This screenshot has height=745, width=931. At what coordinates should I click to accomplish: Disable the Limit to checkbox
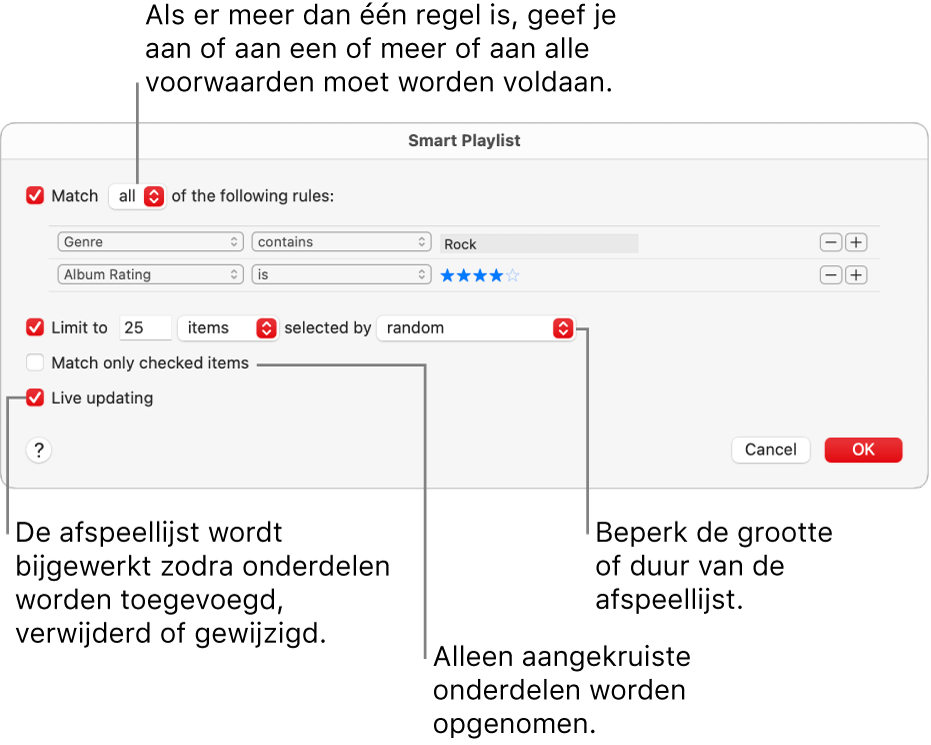(35, 327)
